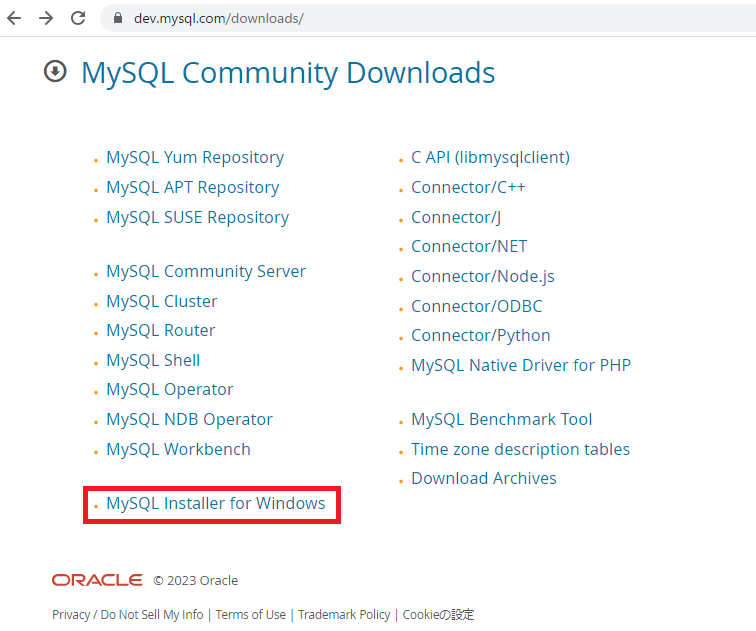This screenshot has height=631, width=756.
Task: Open Download Archives
Action: point(484,479)
